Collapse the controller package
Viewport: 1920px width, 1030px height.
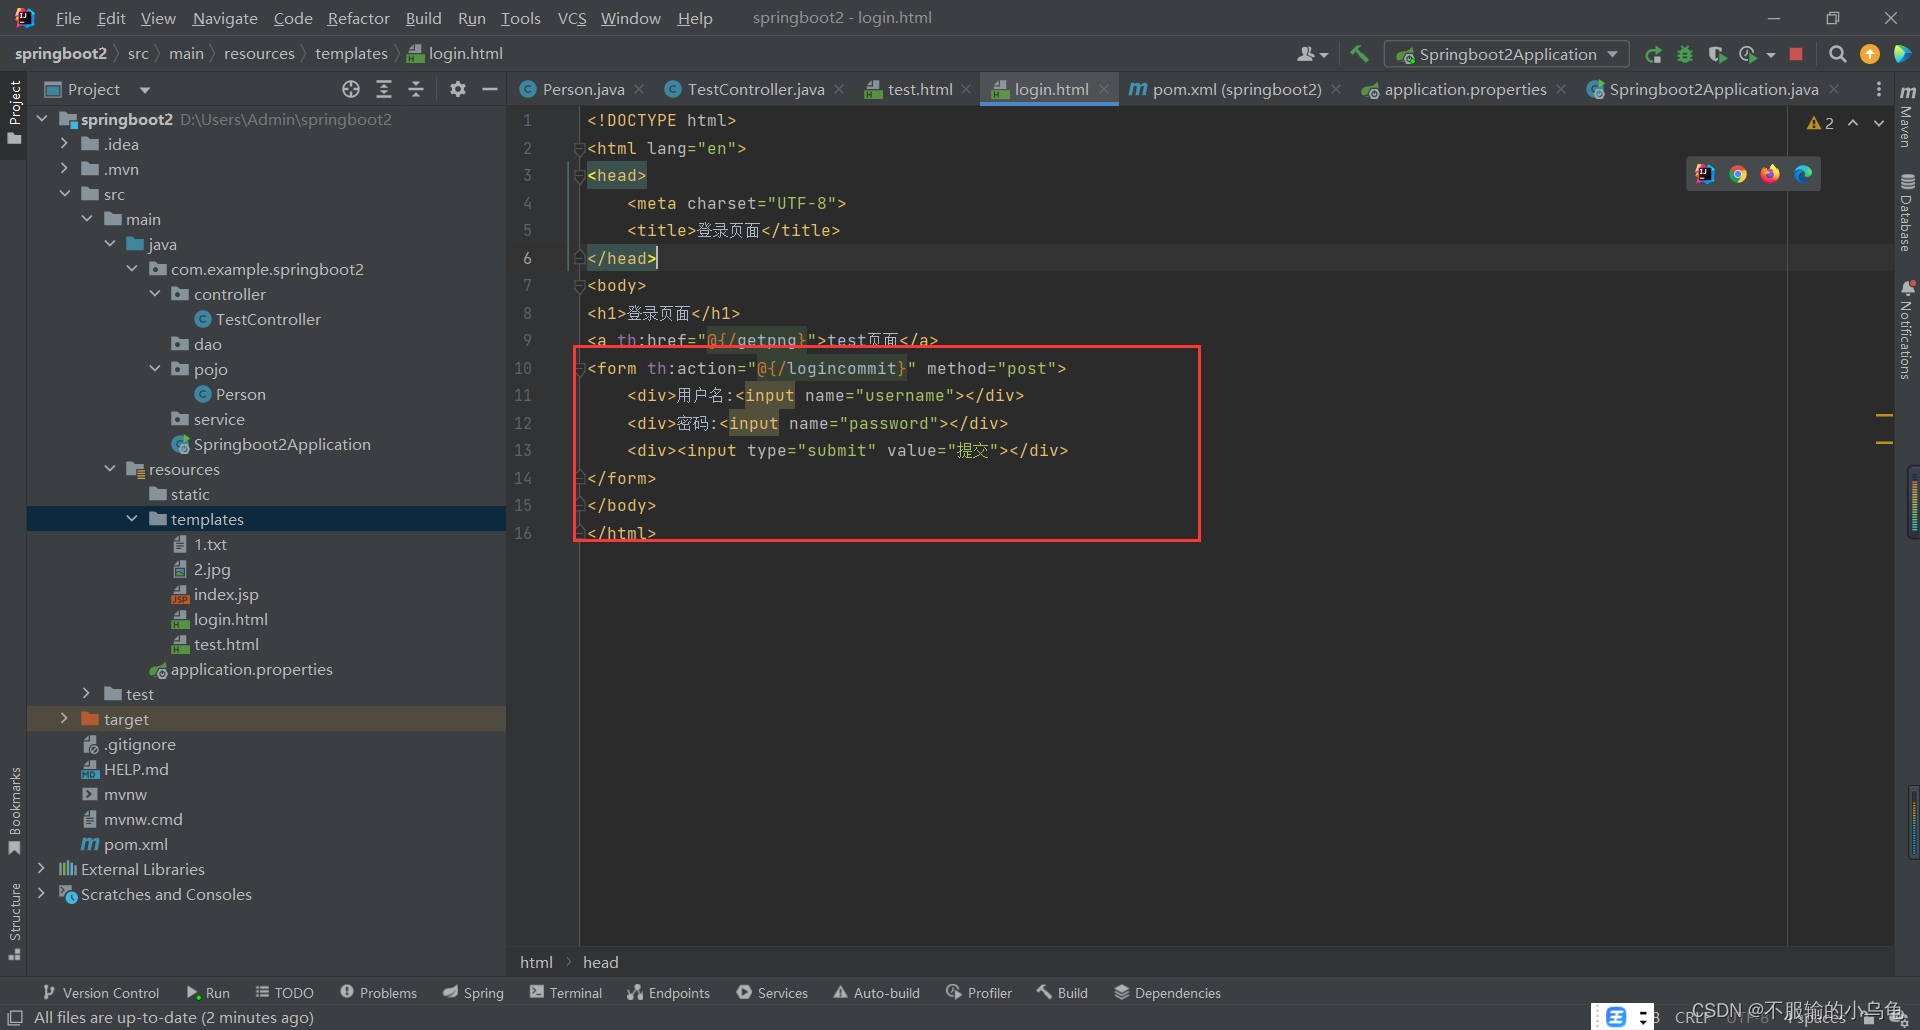point(155,294)
